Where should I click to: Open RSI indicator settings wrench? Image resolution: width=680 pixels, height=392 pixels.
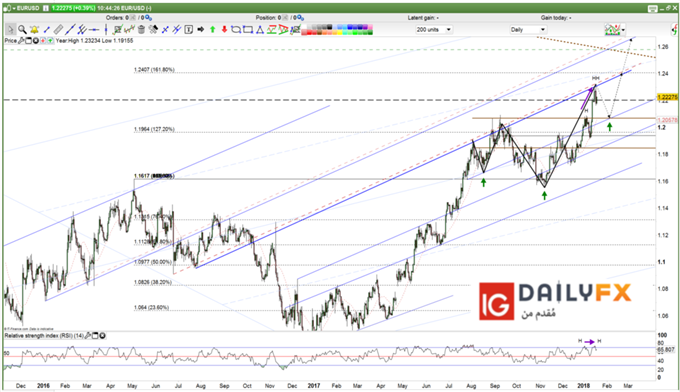88,336
